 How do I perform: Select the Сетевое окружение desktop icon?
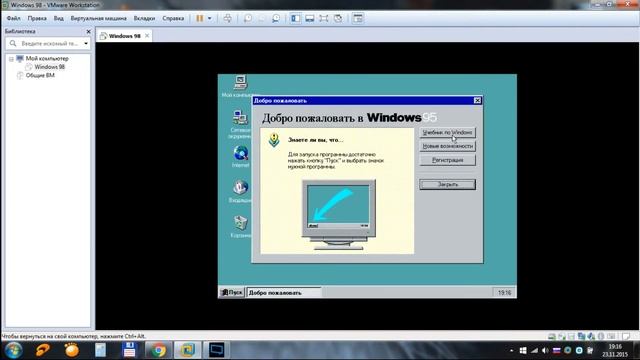(240, 118)
